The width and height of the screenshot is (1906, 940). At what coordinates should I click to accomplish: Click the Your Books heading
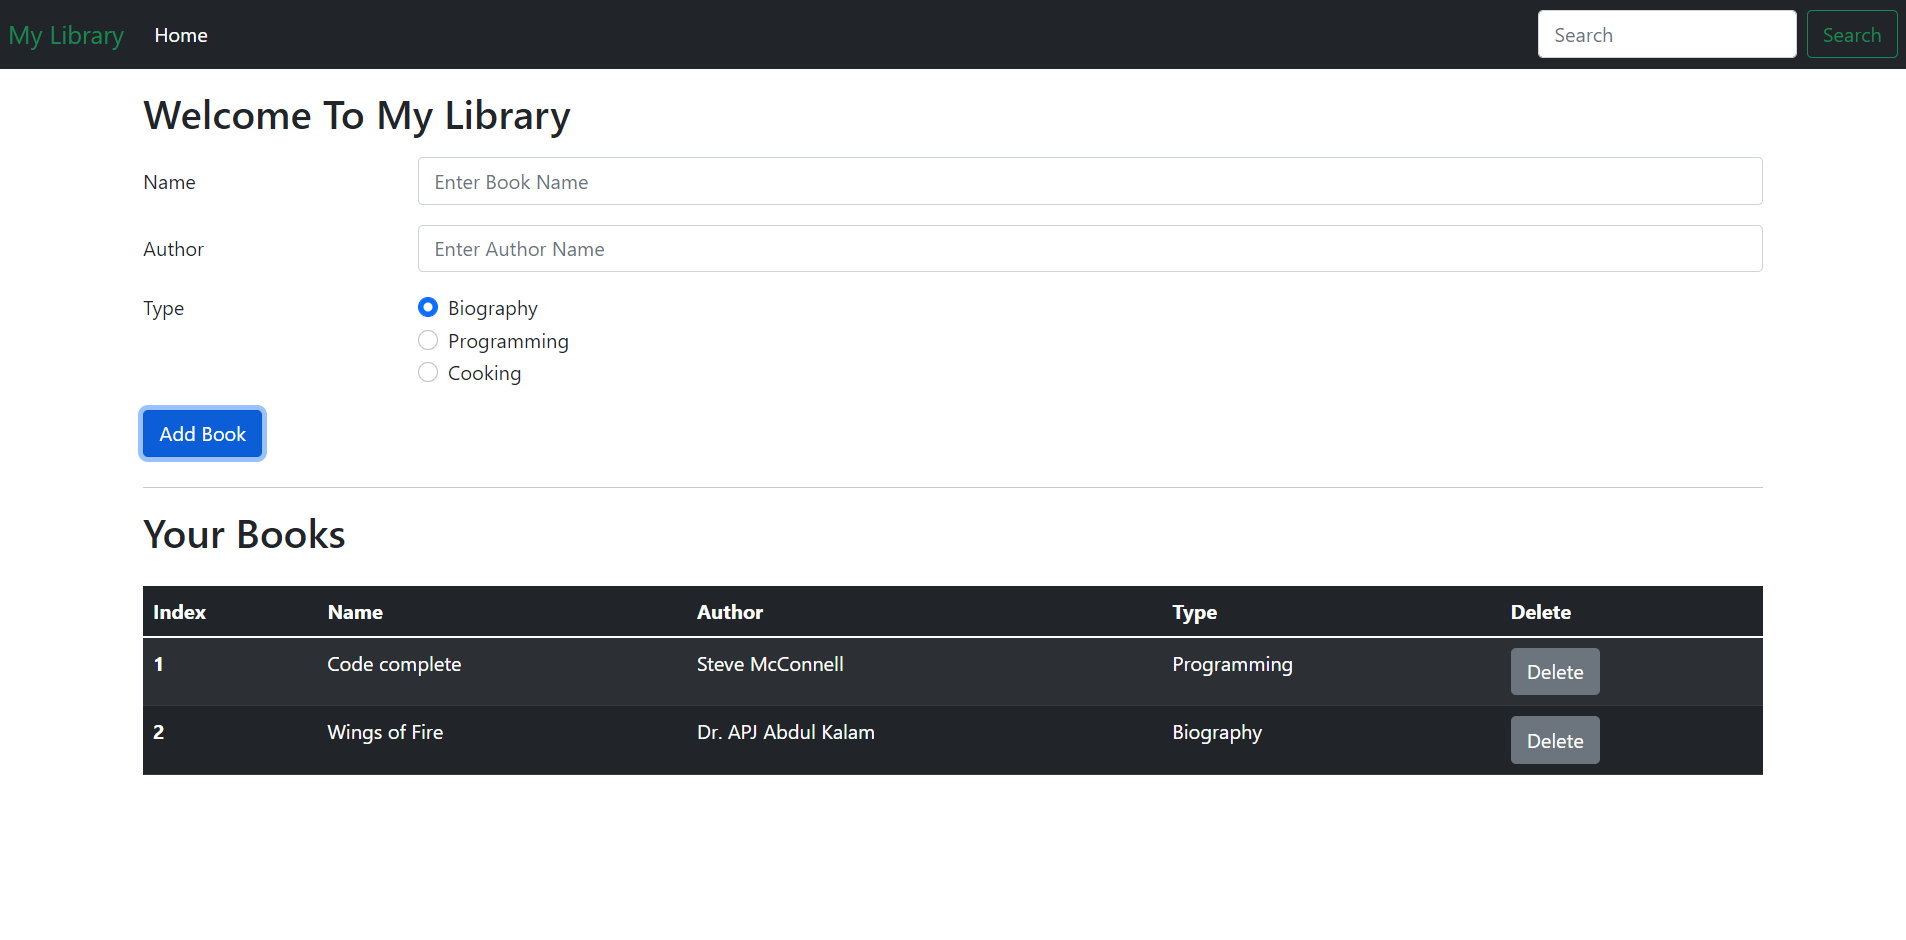[244, 533]
